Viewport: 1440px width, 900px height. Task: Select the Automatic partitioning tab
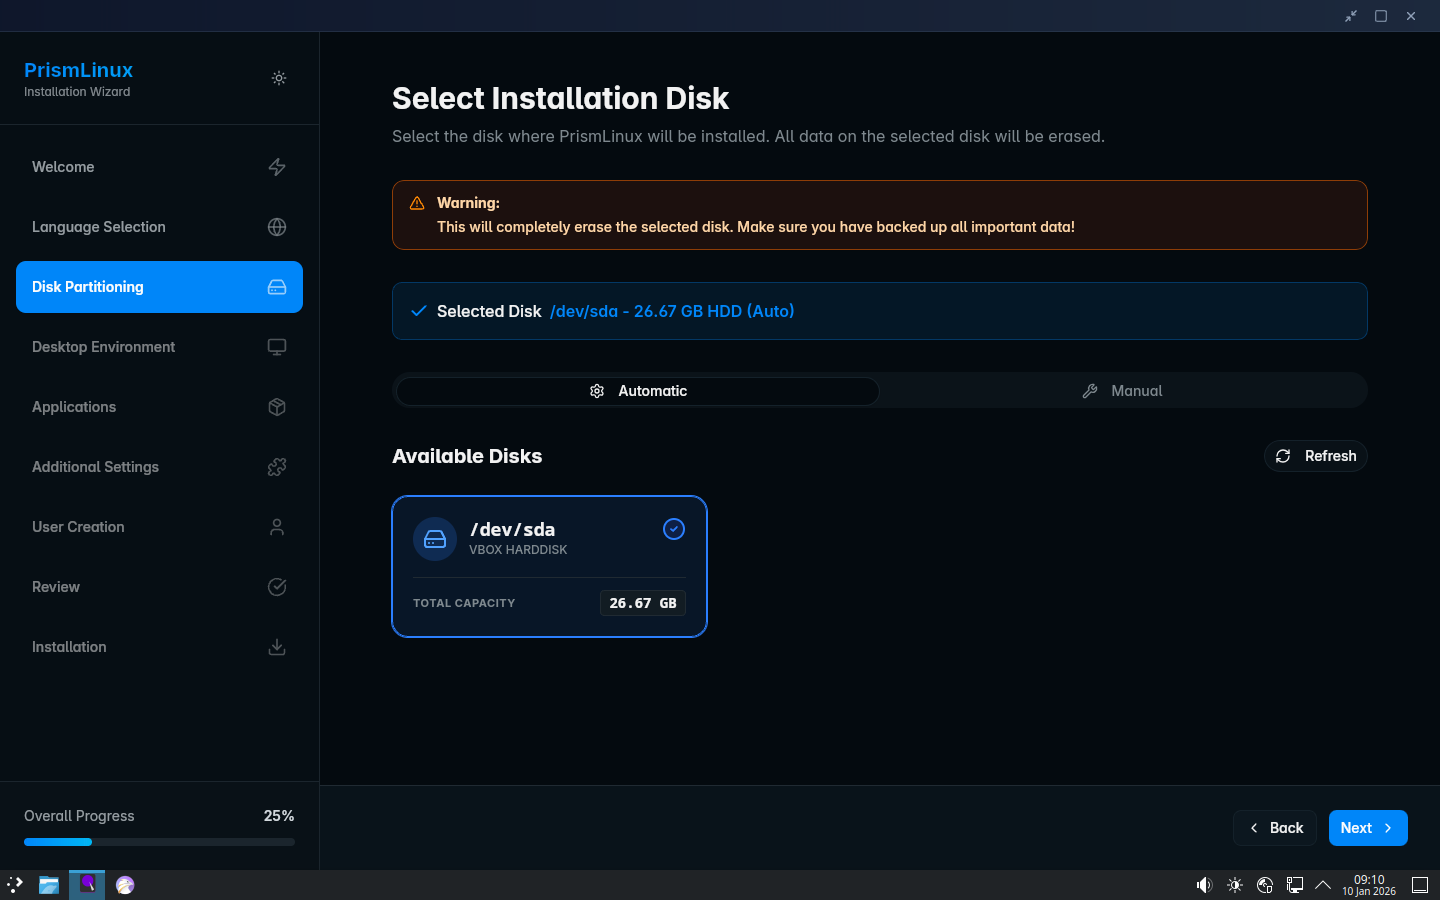coord(638,391)
